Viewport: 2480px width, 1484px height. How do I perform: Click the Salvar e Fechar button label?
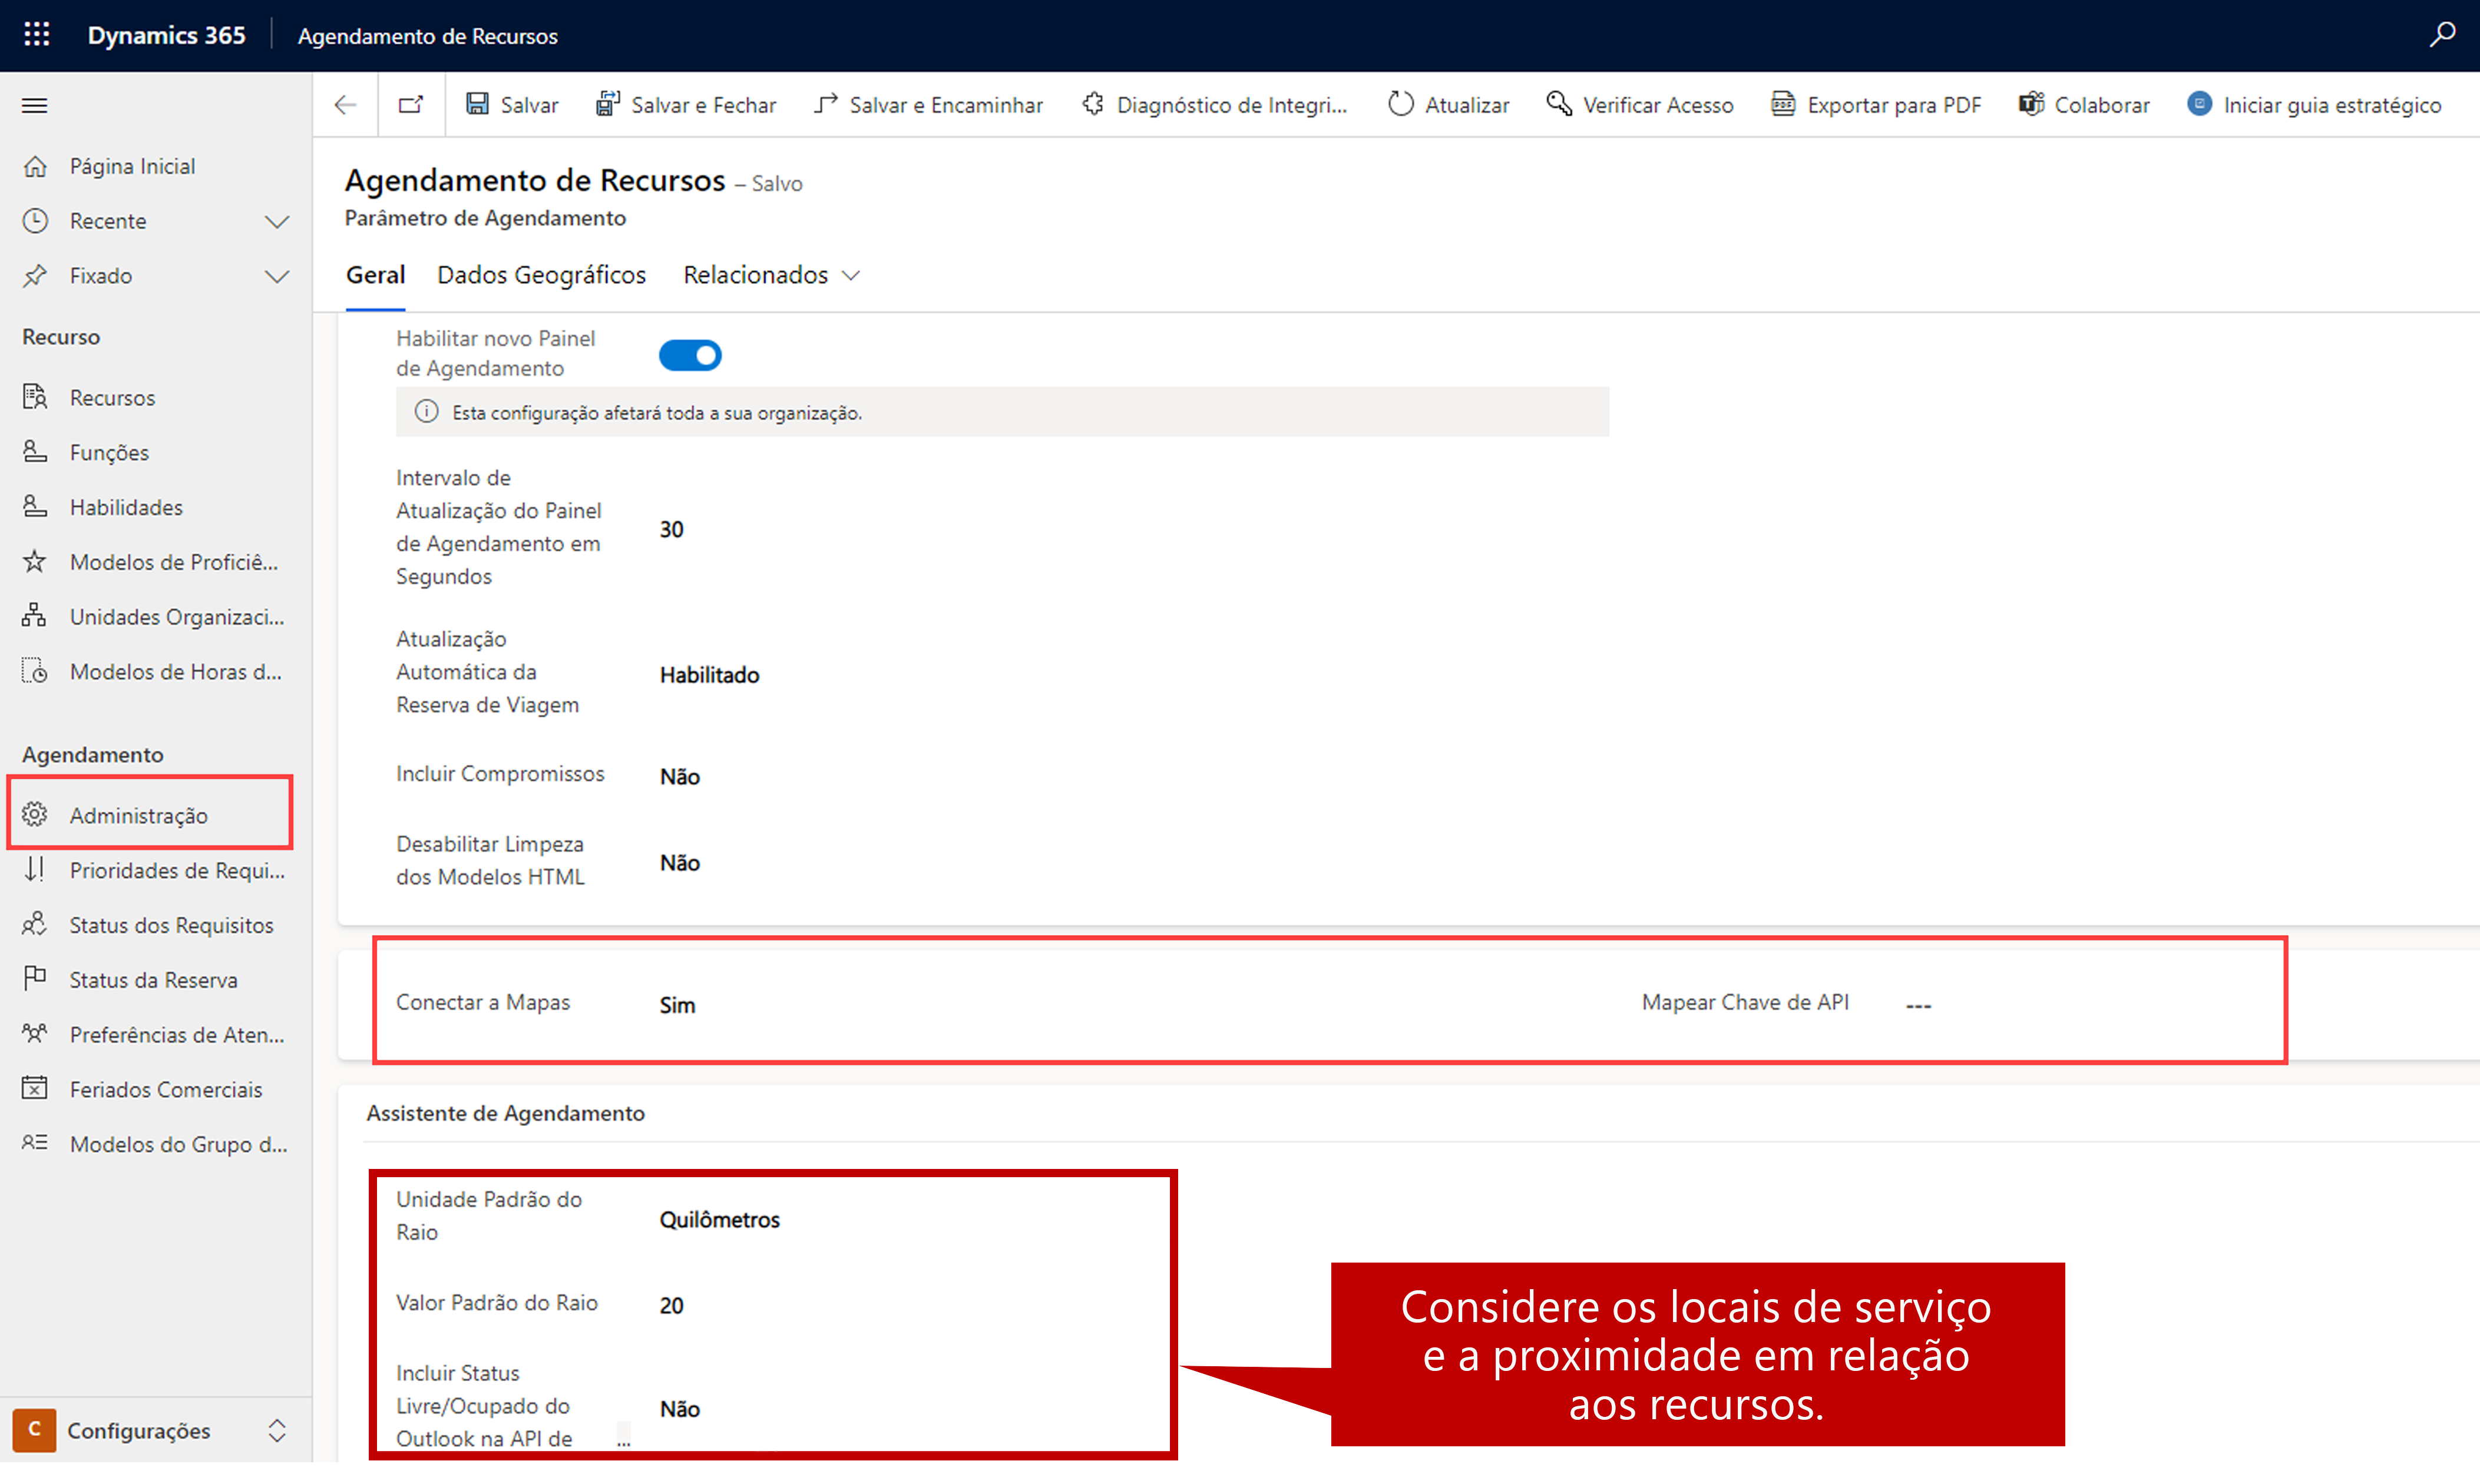(x=704, y=105)
